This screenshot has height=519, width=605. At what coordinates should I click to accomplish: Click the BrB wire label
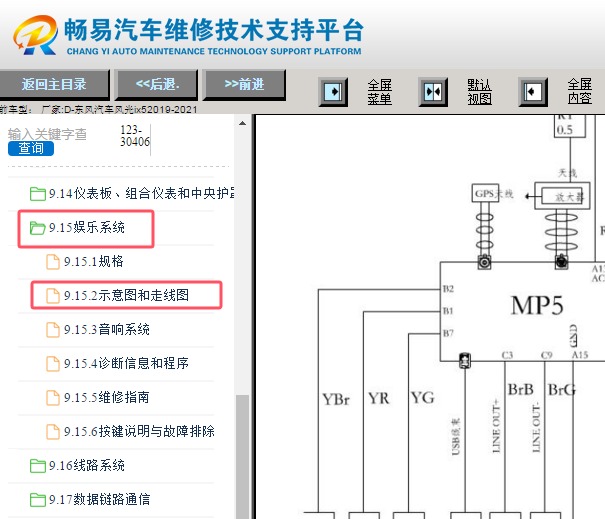click(x=521, y=389)
